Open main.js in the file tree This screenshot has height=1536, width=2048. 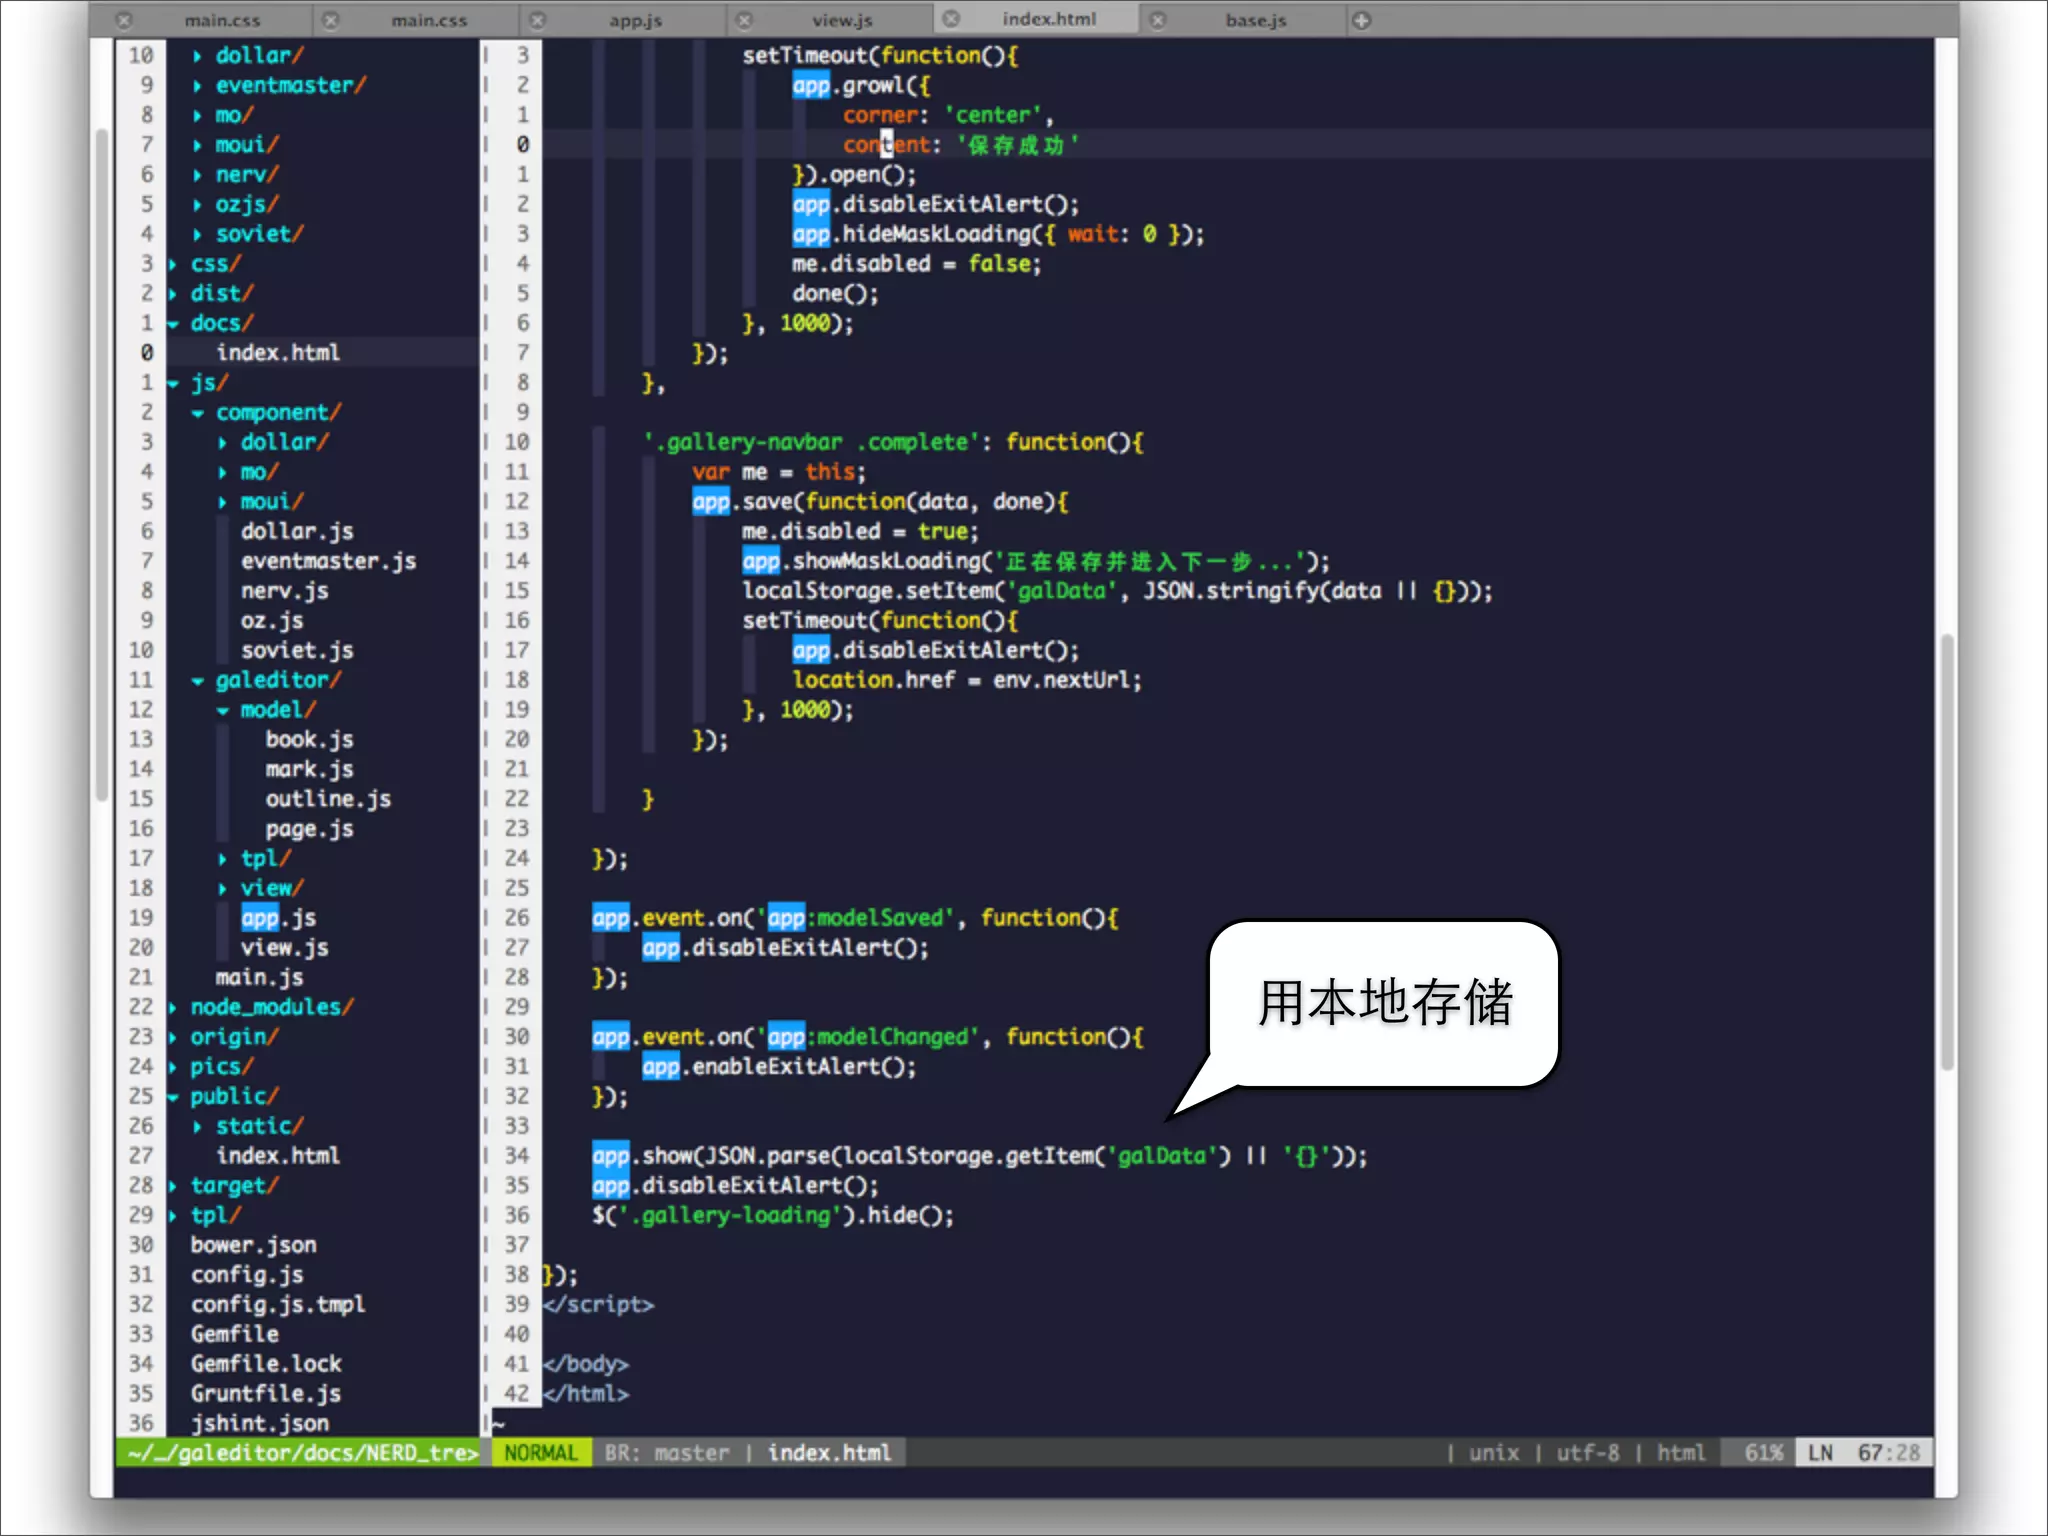coord(259,978)
